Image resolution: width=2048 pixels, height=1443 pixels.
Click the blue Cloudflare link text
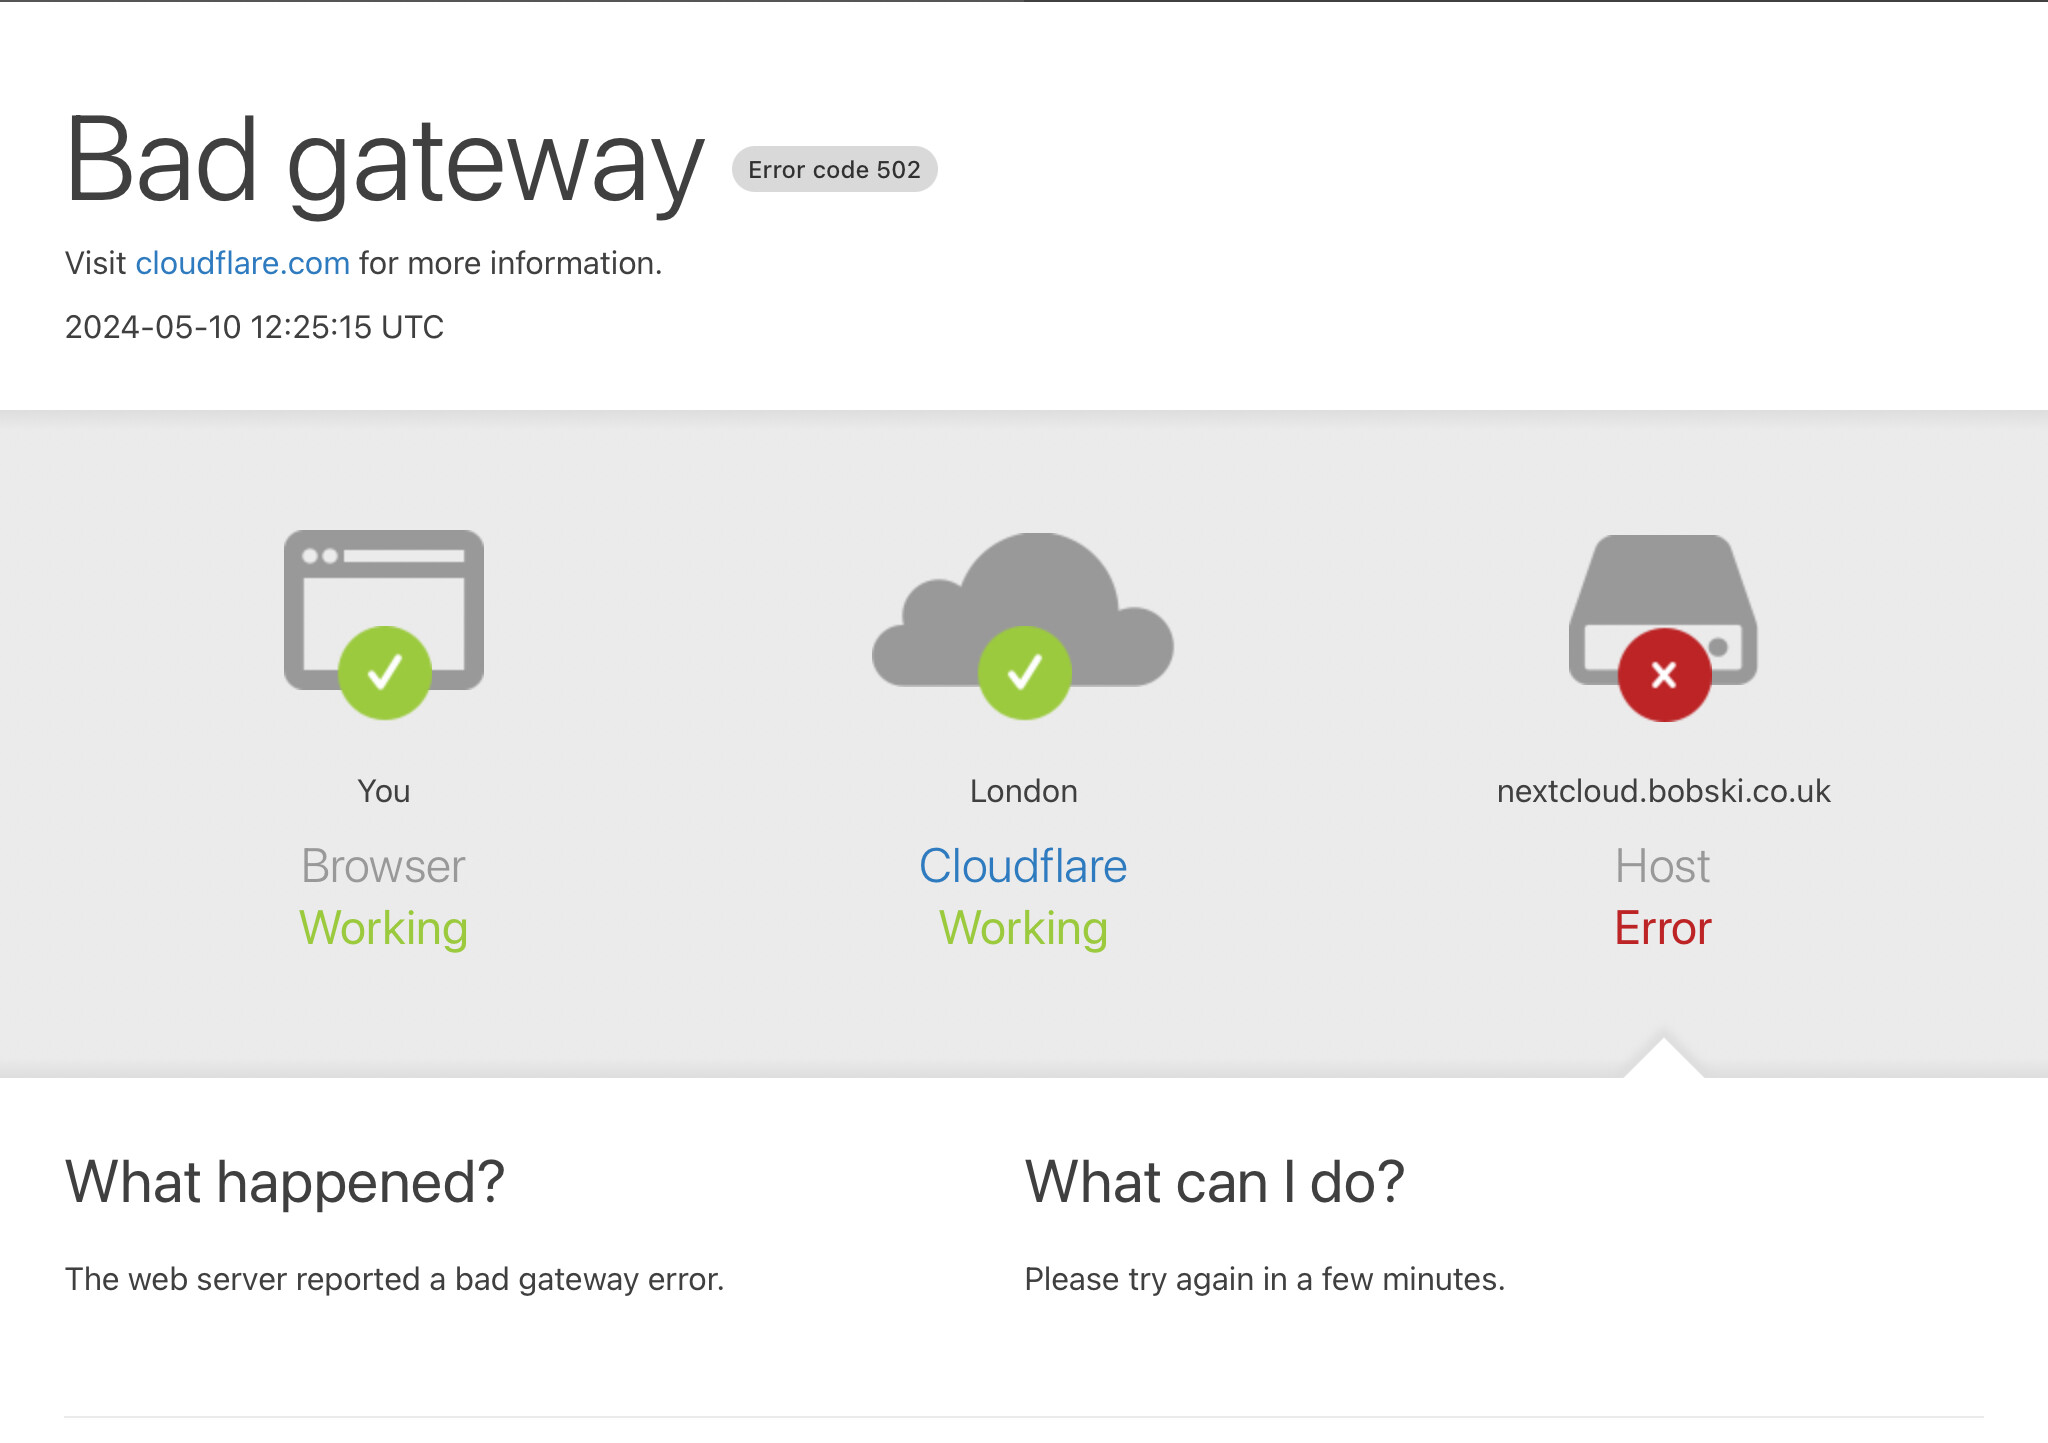1023,866
